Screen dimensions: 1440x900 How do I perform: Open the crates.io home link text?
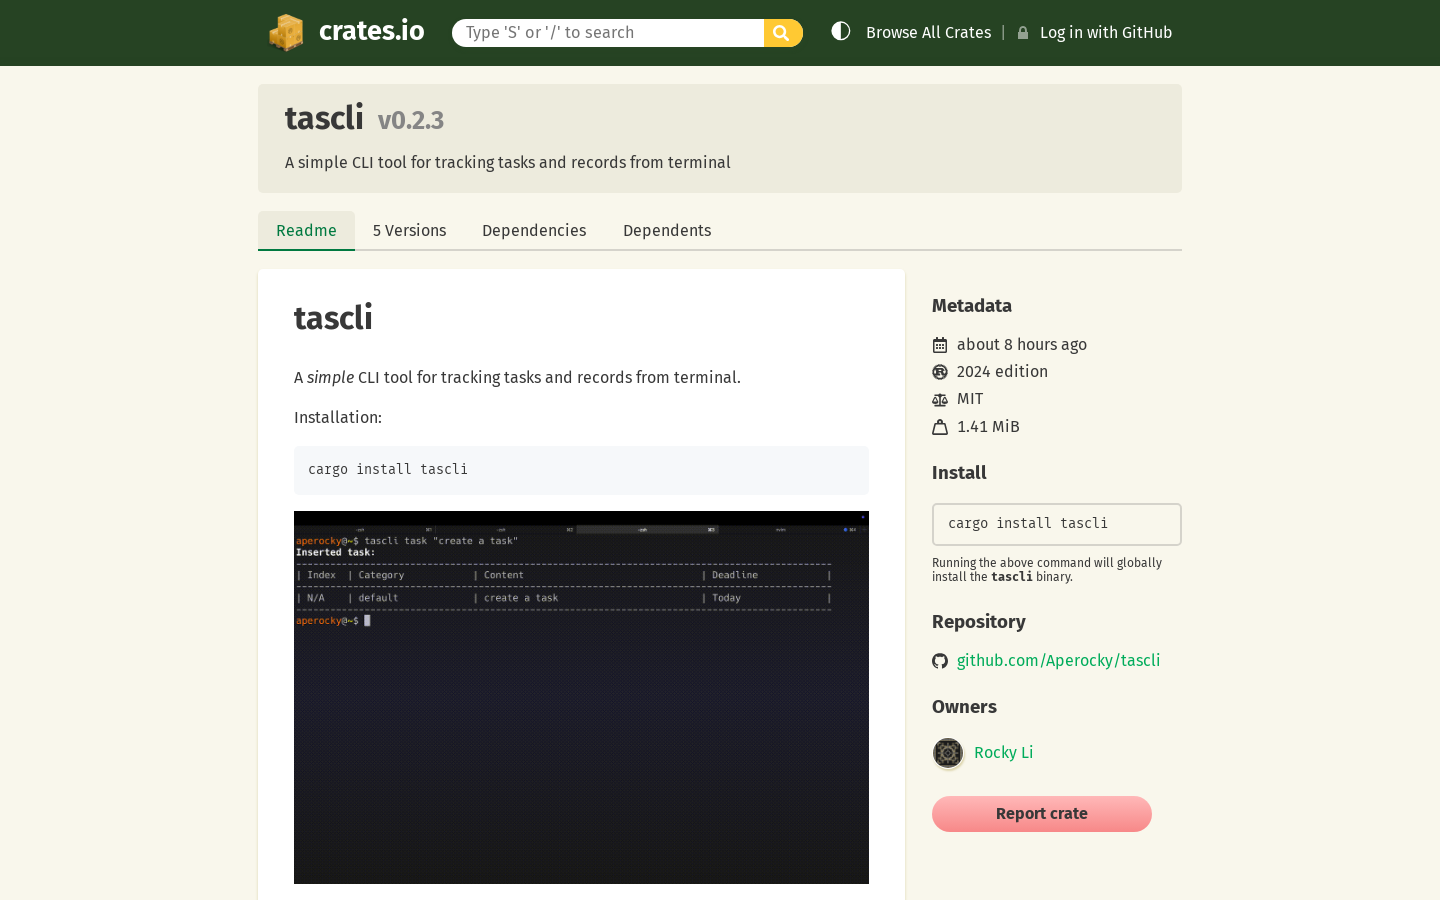tap(371, 32)
